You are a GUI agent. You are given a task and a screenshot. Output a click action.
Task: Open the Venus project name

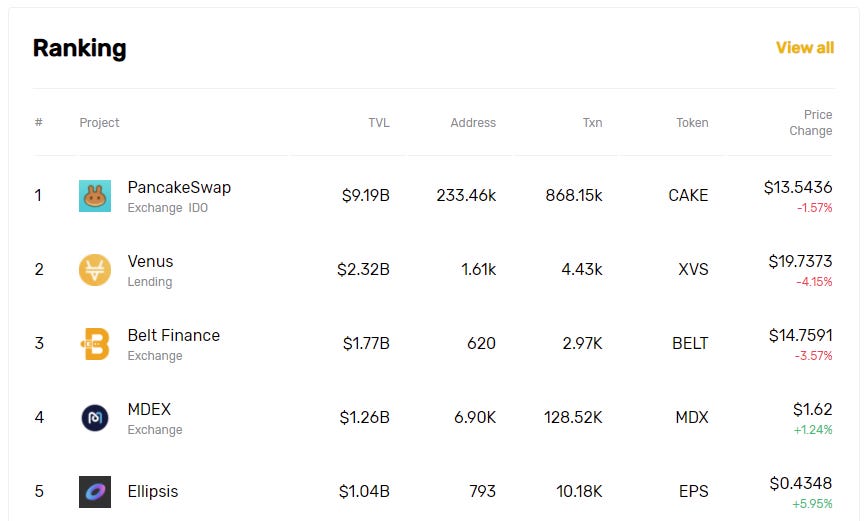point(150,261)
